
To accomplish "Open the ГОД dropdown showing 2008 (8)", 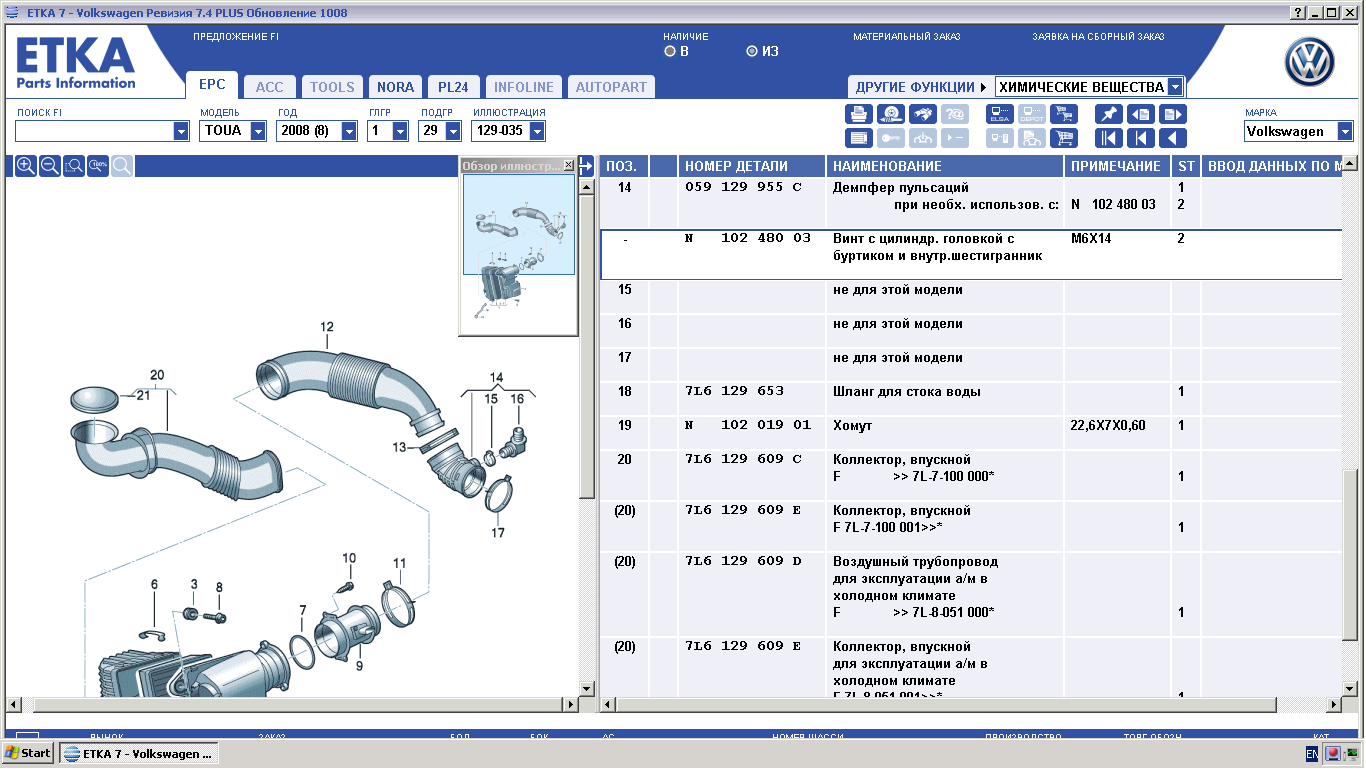I will 349,131.
